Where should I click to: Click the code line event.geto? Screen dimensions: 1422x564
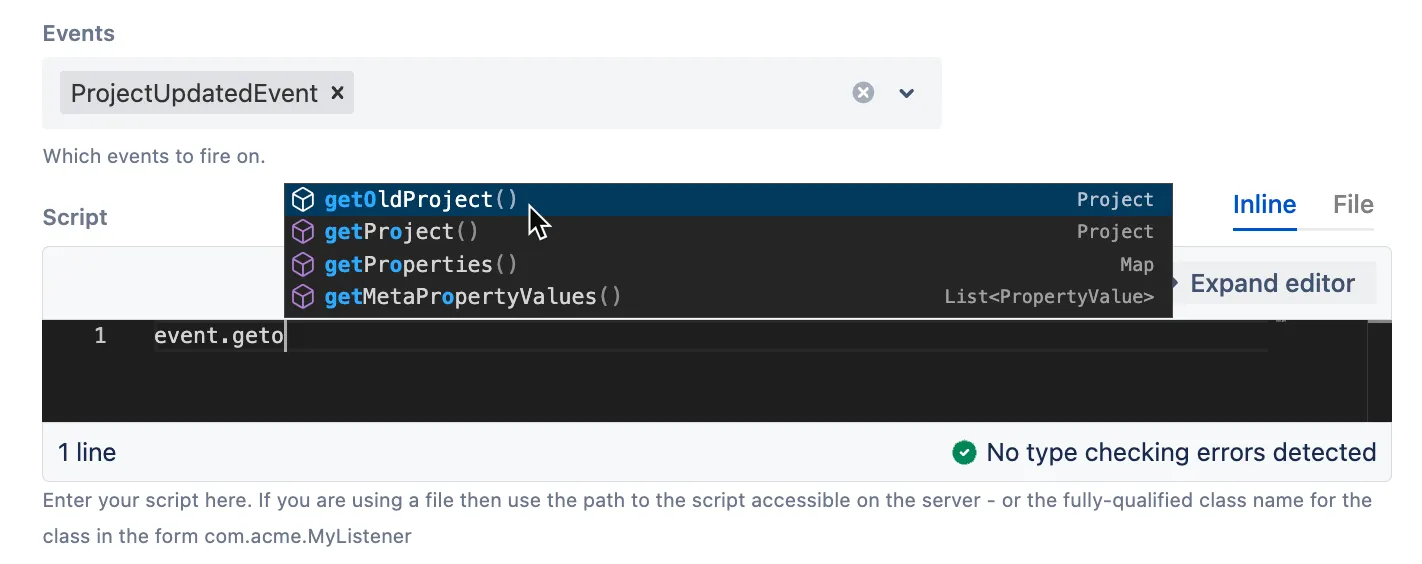220,336
